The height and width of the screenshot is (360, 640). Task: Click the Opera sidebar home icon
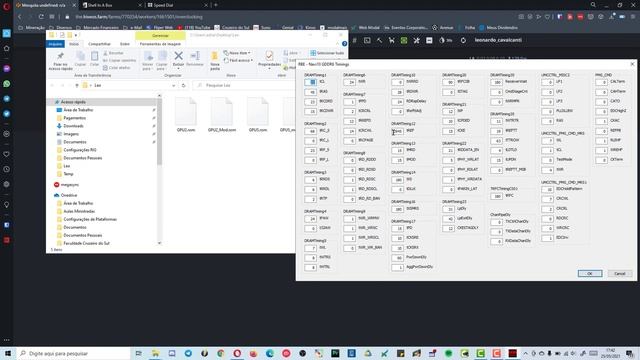7,48
